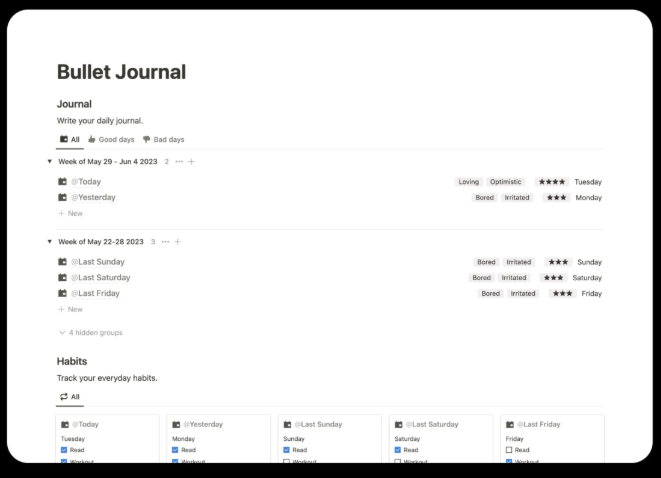Click the four-star rating on @Today row
This screenshot has width=661, height=478.
click(x=552, y=182)
